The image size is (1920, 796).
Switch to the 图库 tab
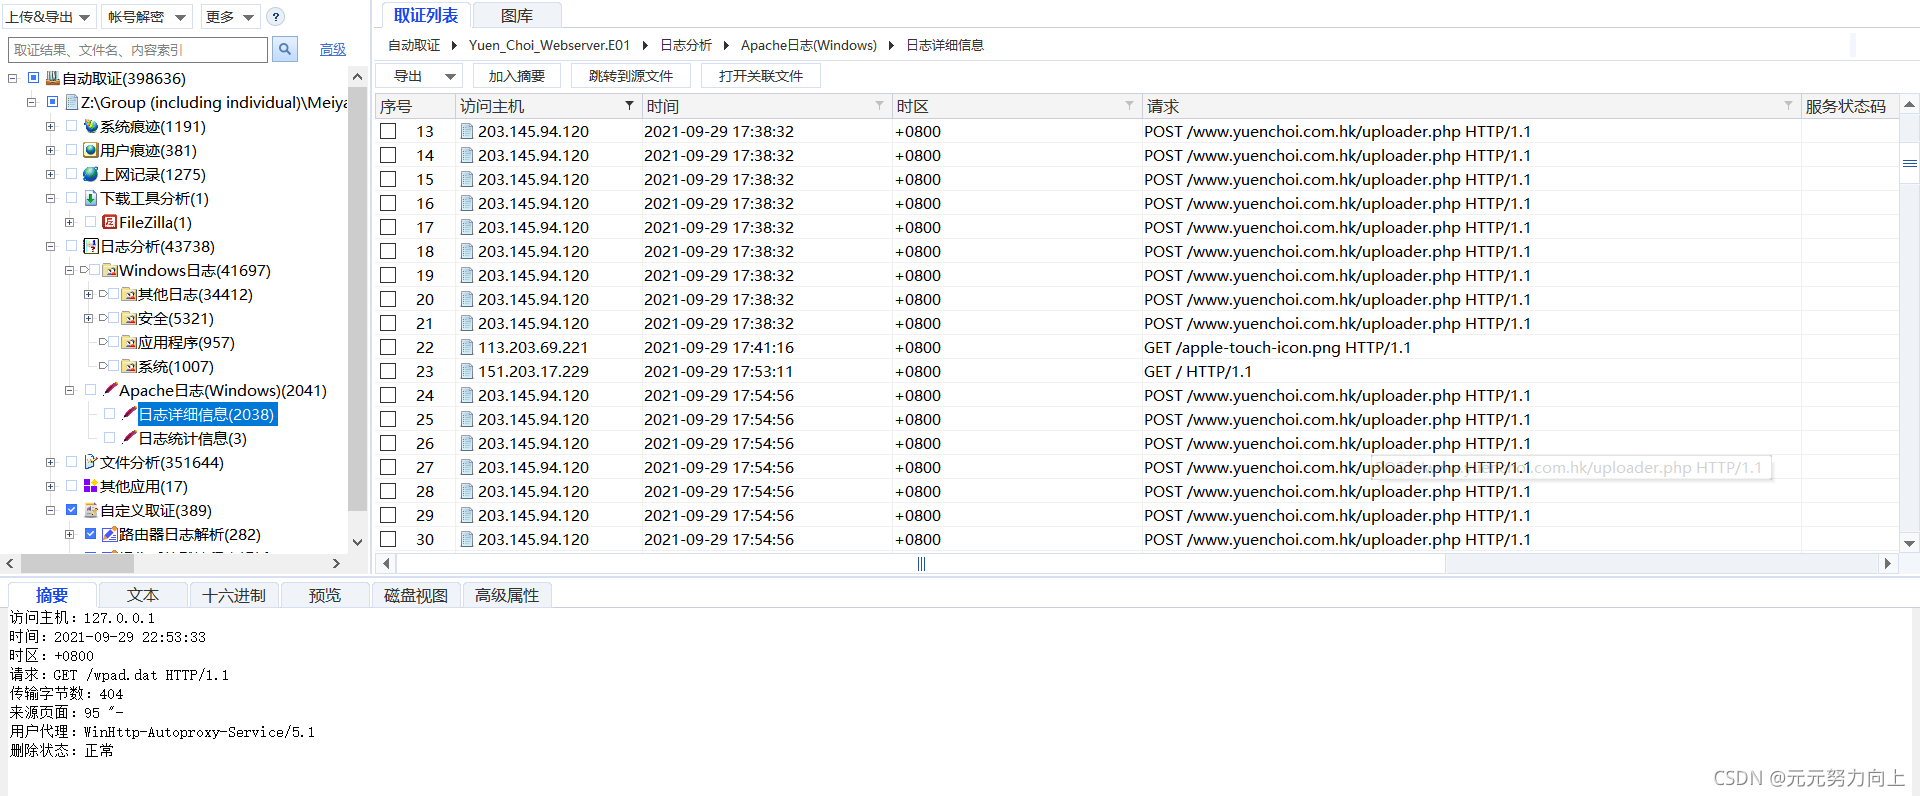(517, 16)
